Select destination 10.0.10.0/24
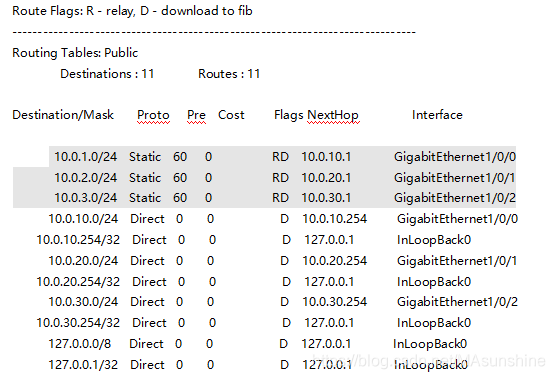 point(83,219)
